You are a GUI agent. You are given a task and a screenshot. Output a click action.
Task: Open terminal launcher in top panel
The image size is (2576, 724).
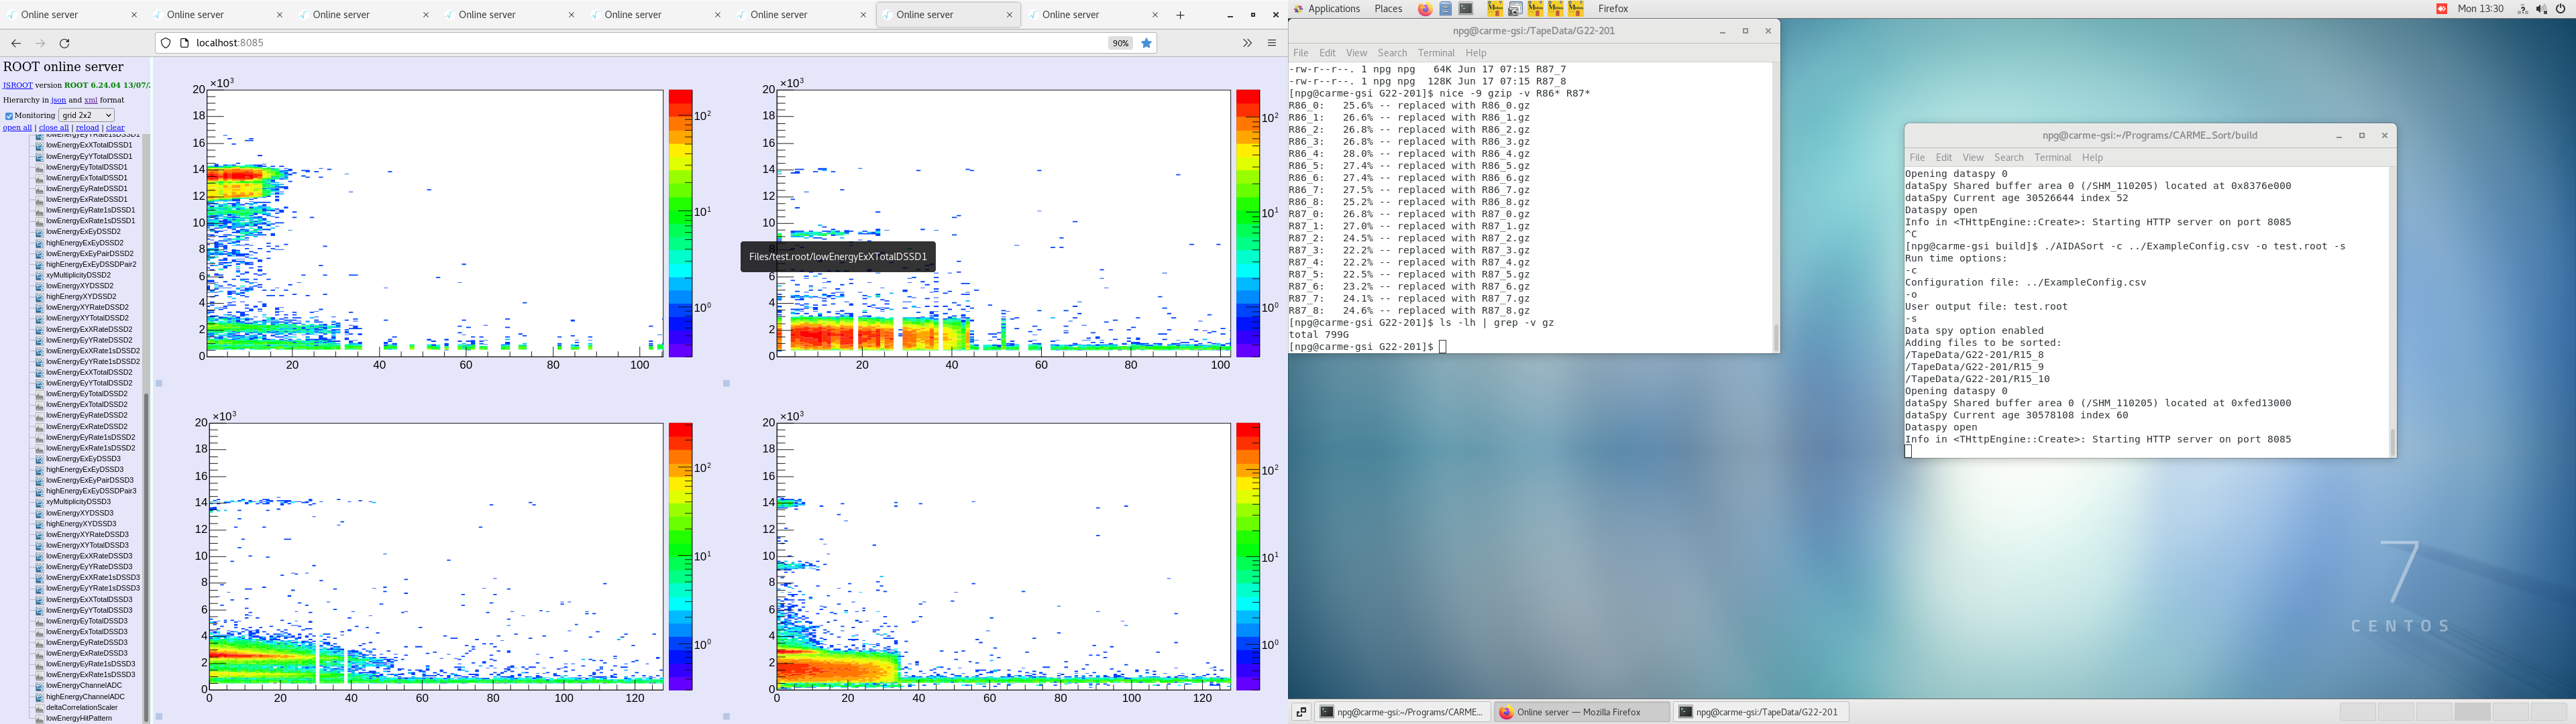pyautogui.click(x=1466, y=9)
